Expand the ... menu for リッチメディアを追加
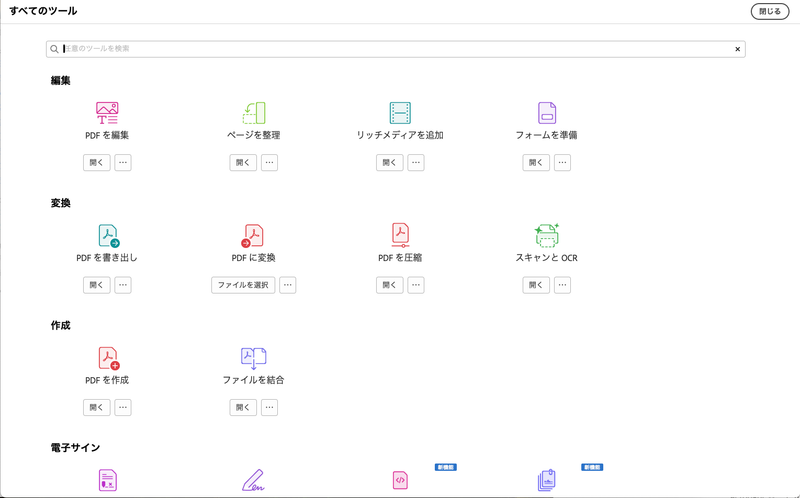 416,163
